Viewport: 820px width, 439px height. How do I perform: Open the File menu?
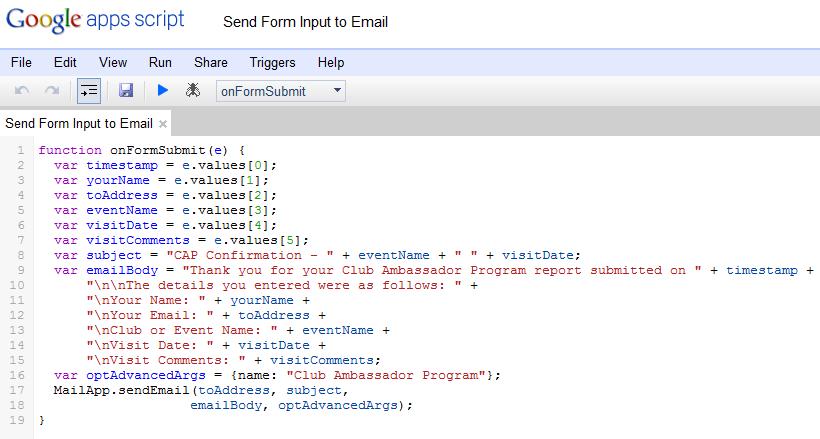coord(21,62)
